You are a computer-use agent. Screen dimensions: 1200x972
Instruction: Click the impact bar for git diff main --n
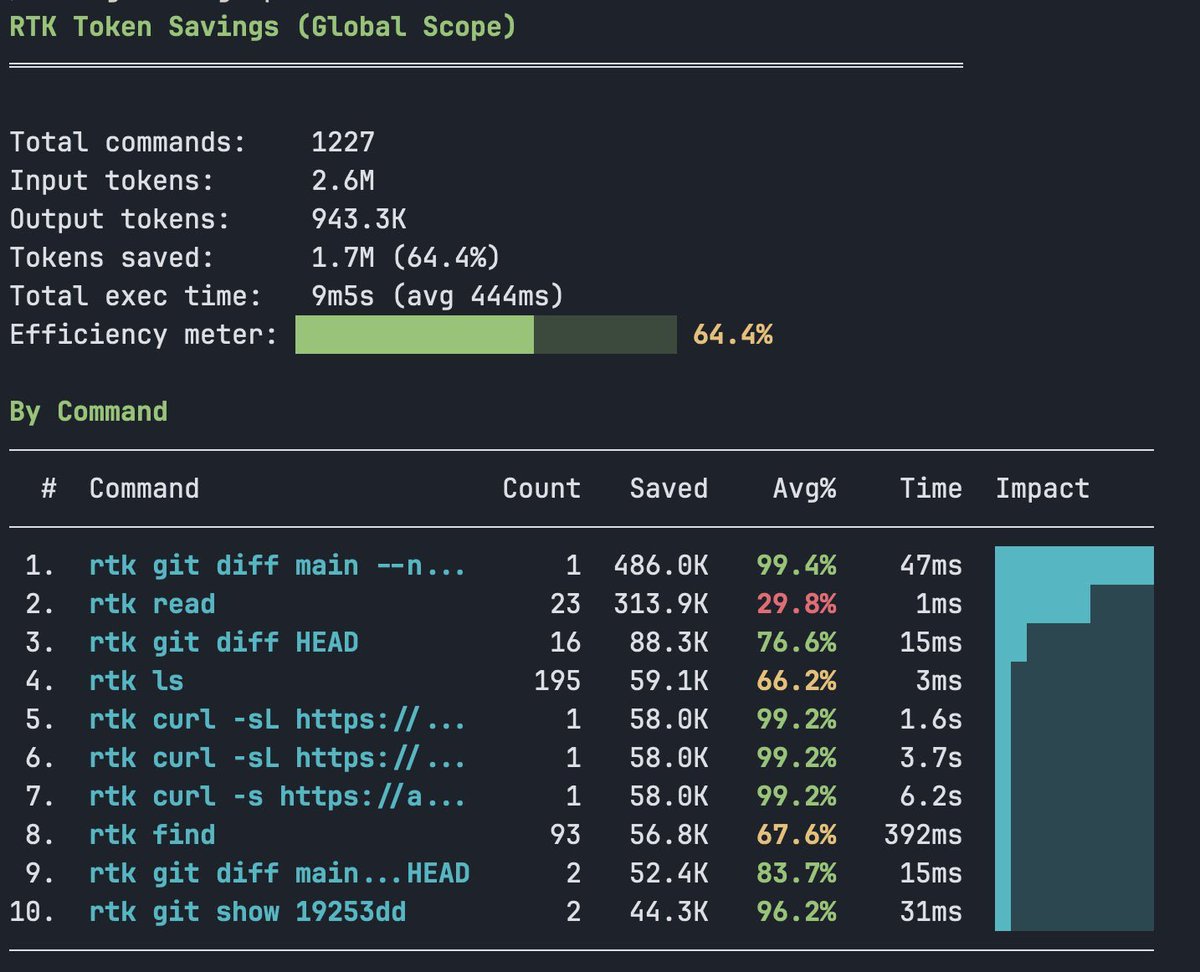pyautogui.click(x=1074, y=566)
